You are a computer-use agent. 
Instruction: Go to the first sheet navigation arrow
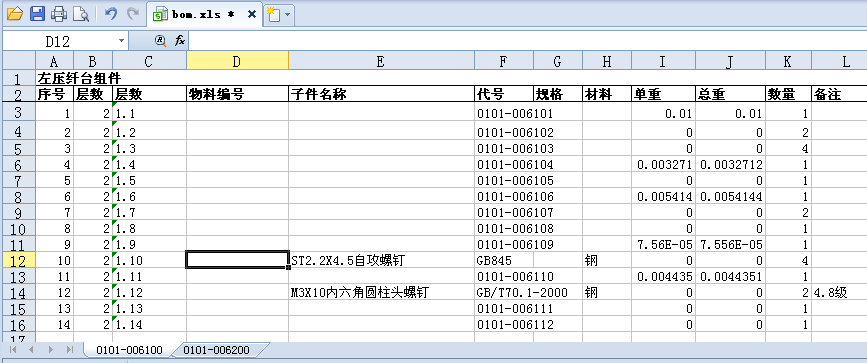[x=13, y=349]
